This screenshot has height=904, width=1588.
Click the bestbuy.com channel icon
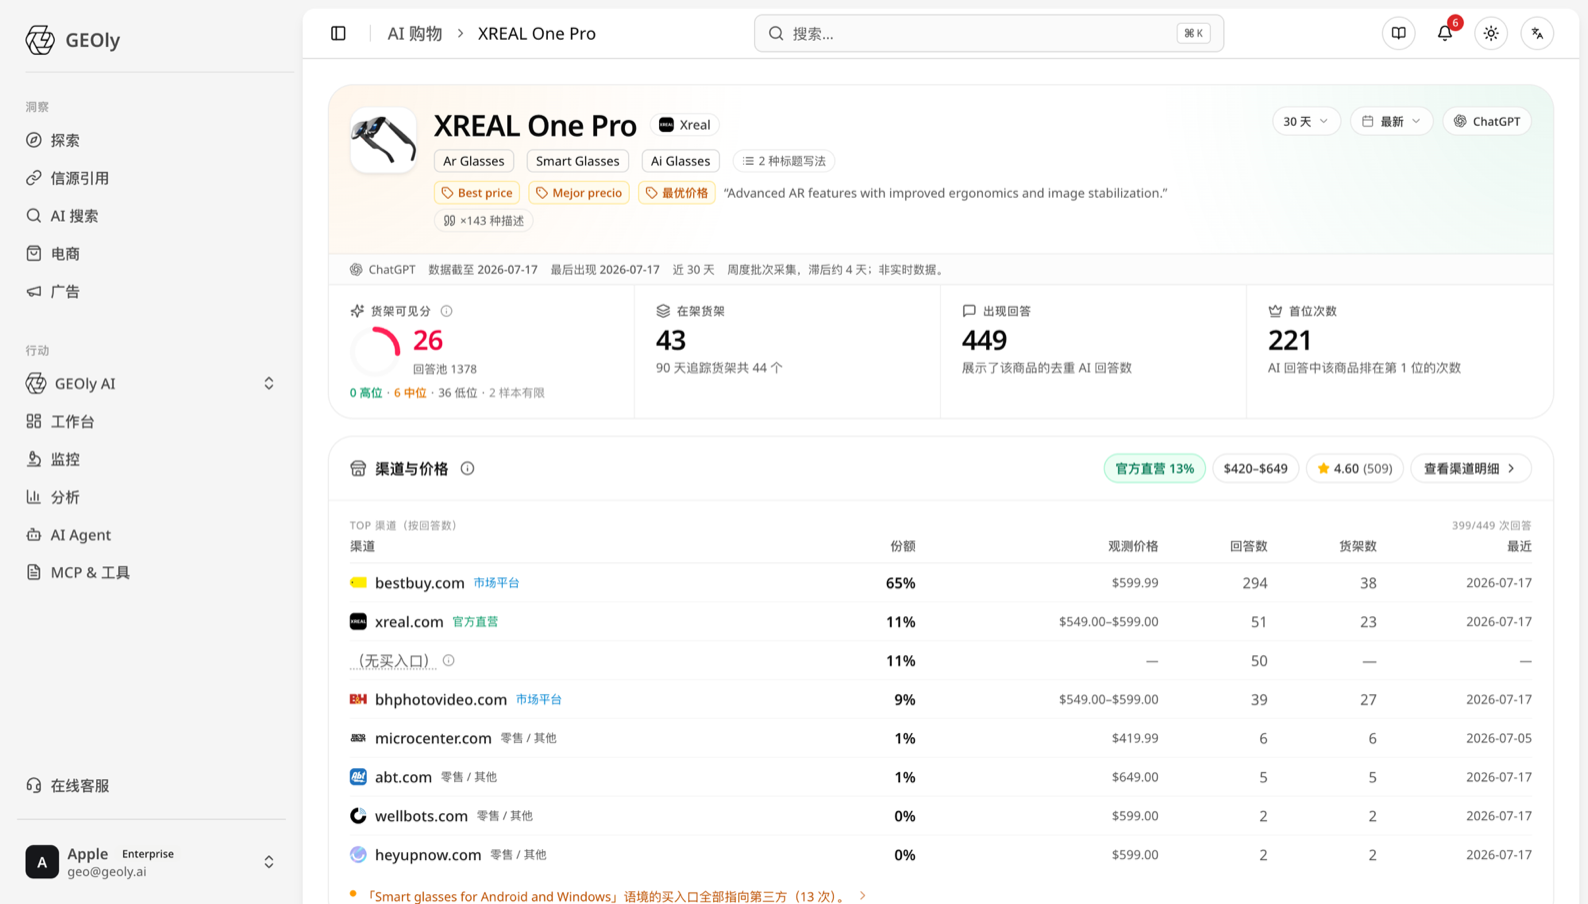358,583
